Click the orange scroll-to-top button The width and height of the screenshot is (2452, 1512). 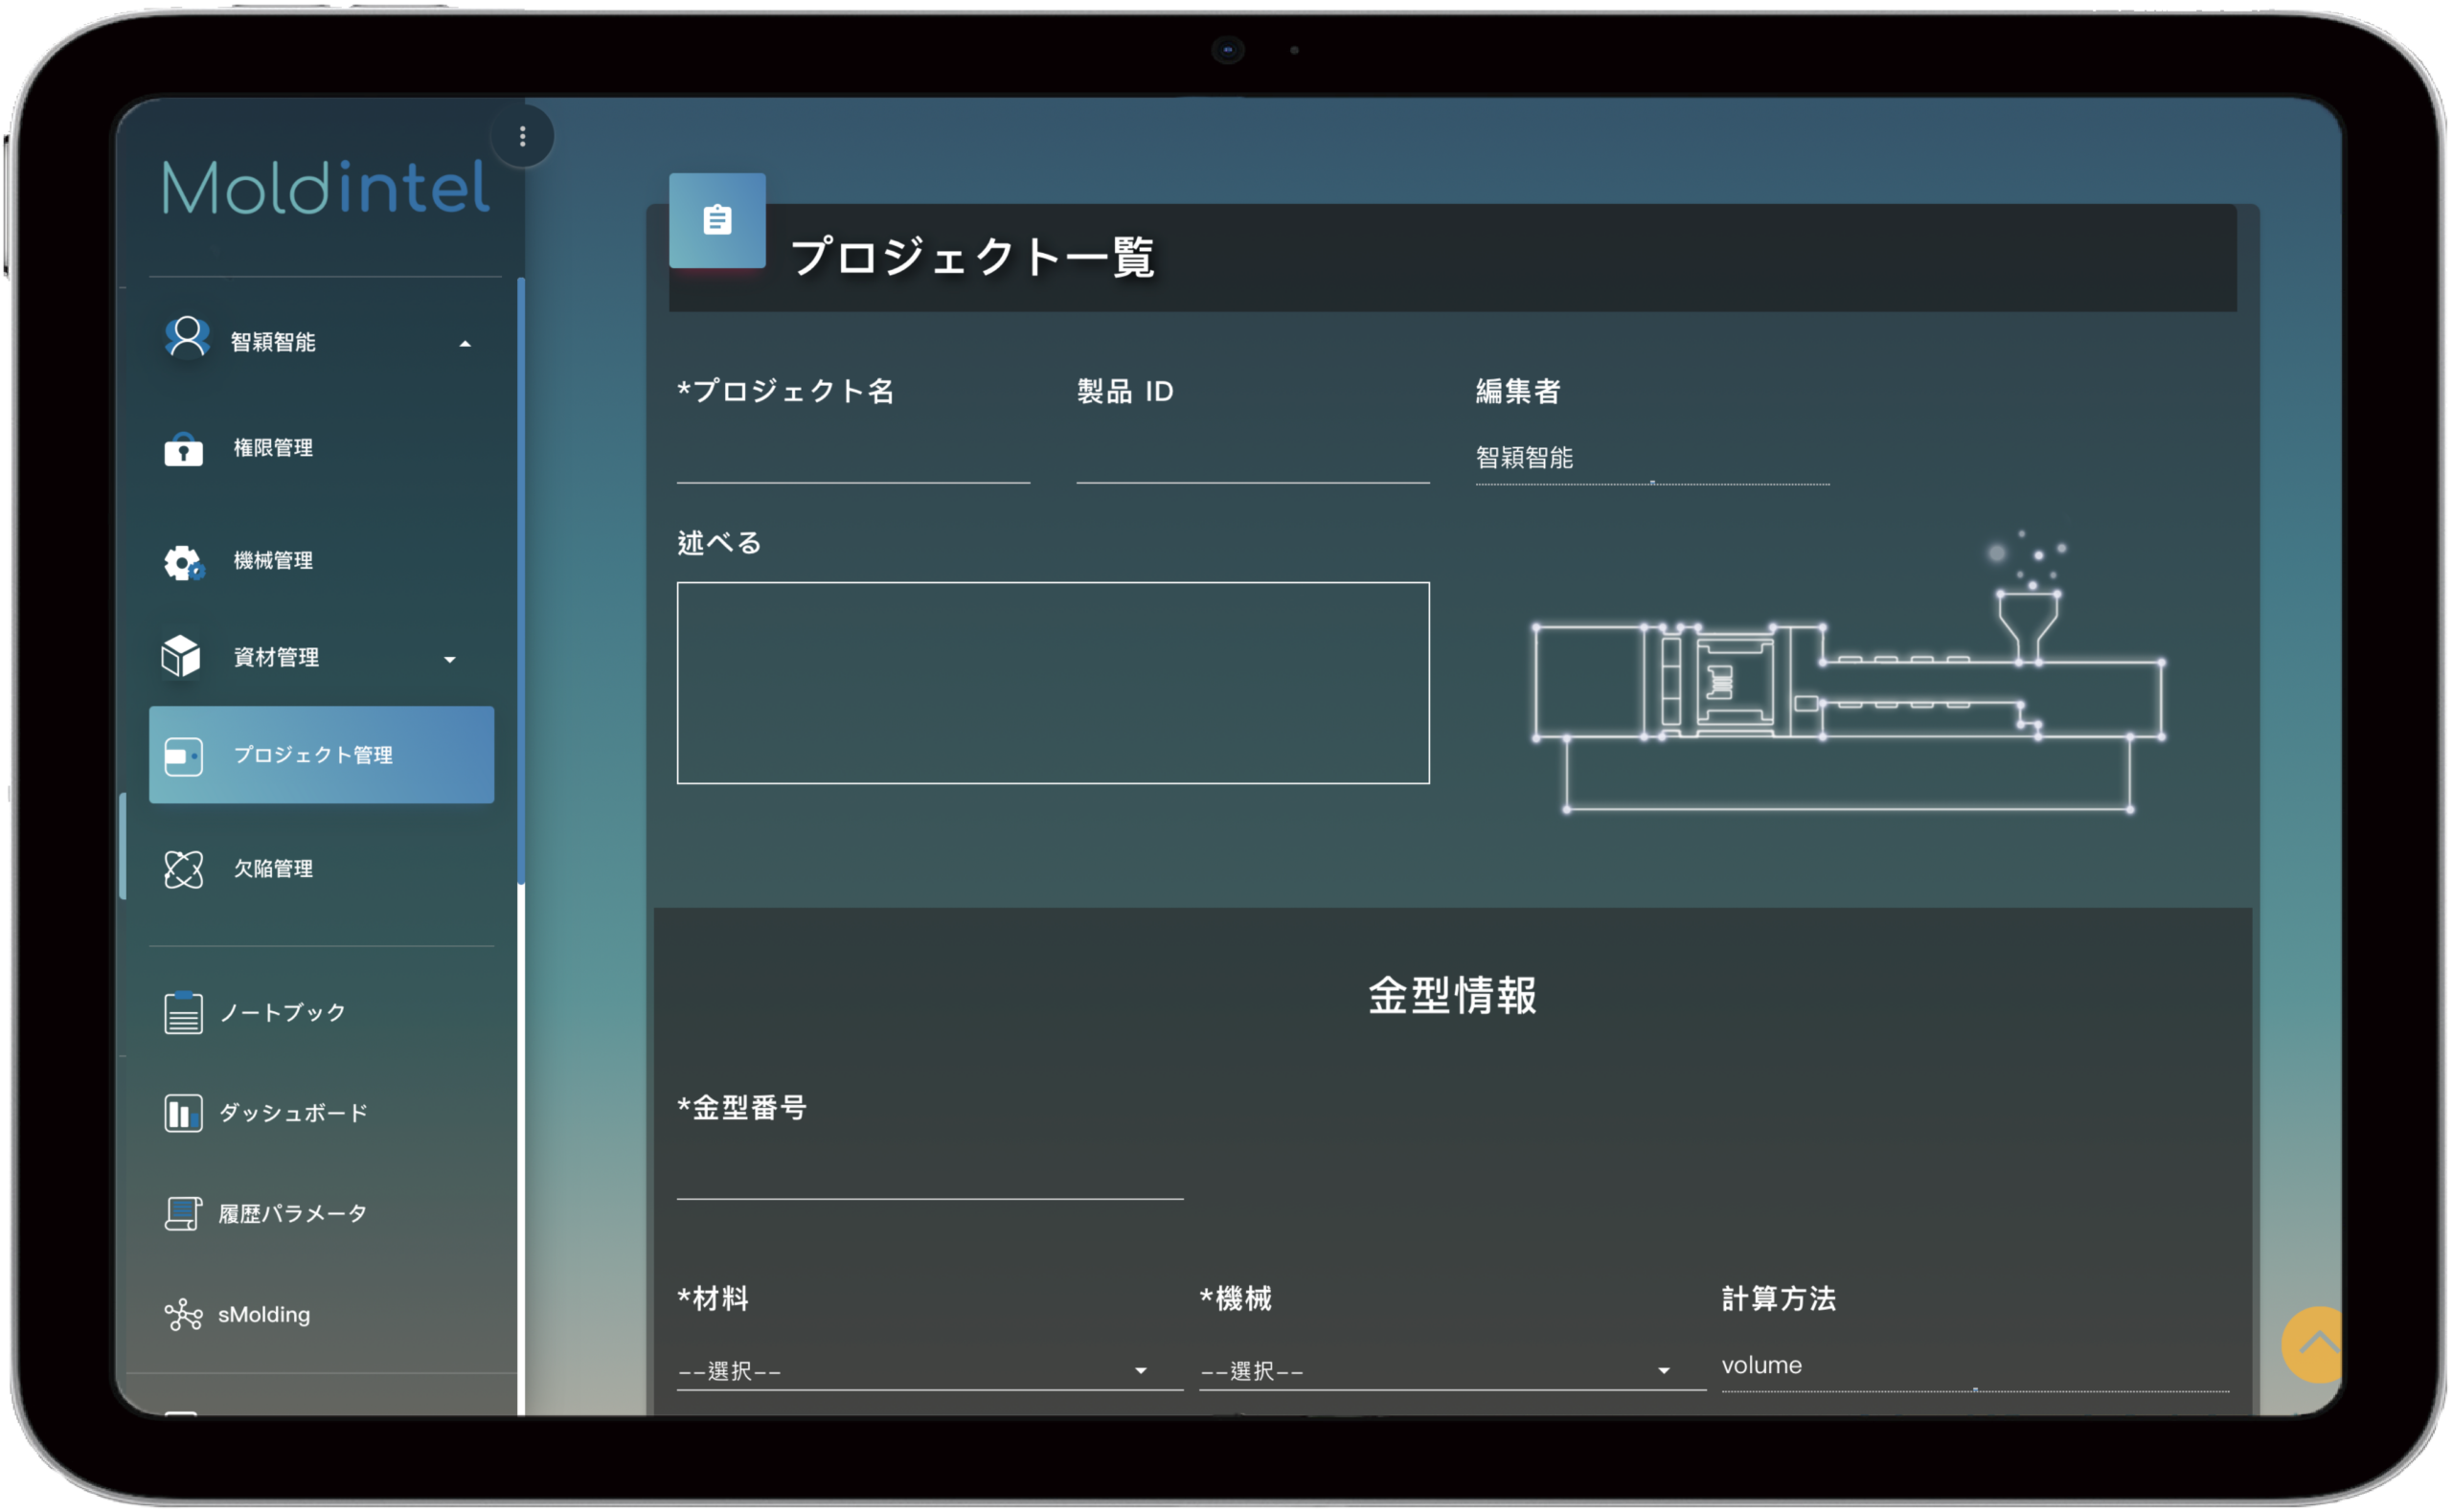(2312, 1344)
